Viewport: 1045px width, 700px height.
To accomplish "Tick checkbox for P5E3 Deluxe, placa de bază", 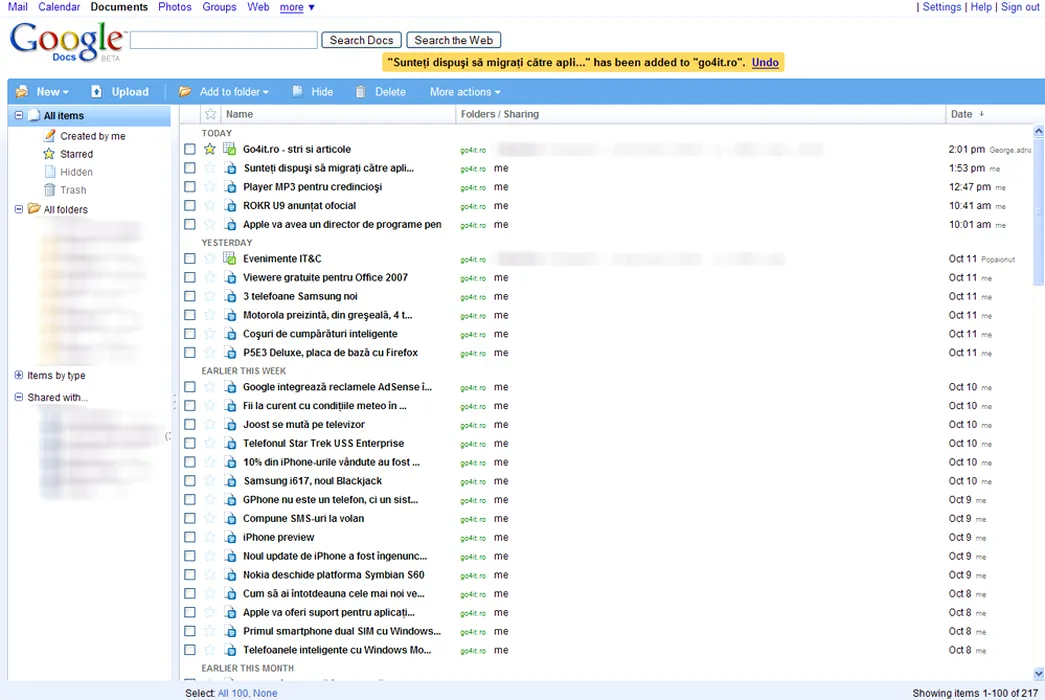I will pyautogui.click(x=190, y=353).
